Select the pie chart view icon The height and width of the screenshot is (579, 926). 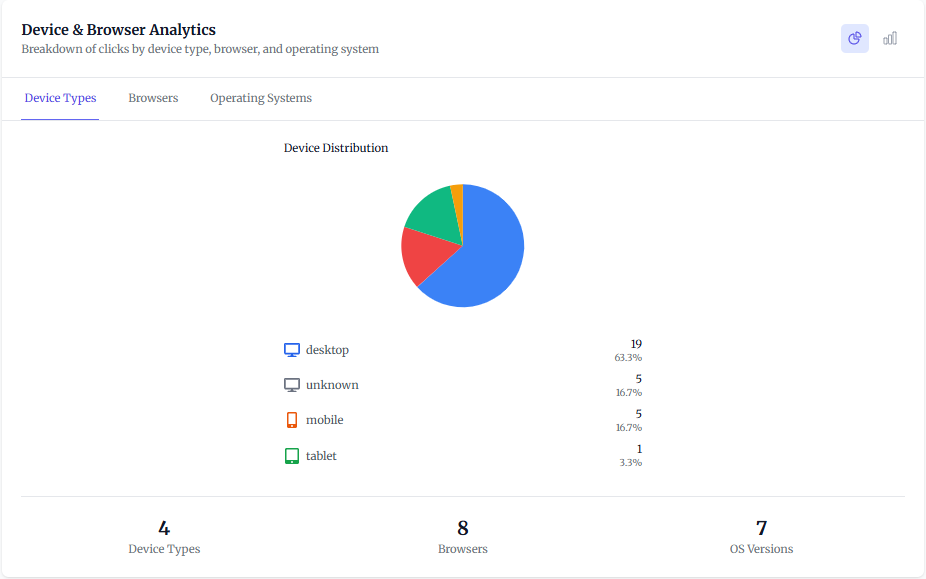pos(854,38)
